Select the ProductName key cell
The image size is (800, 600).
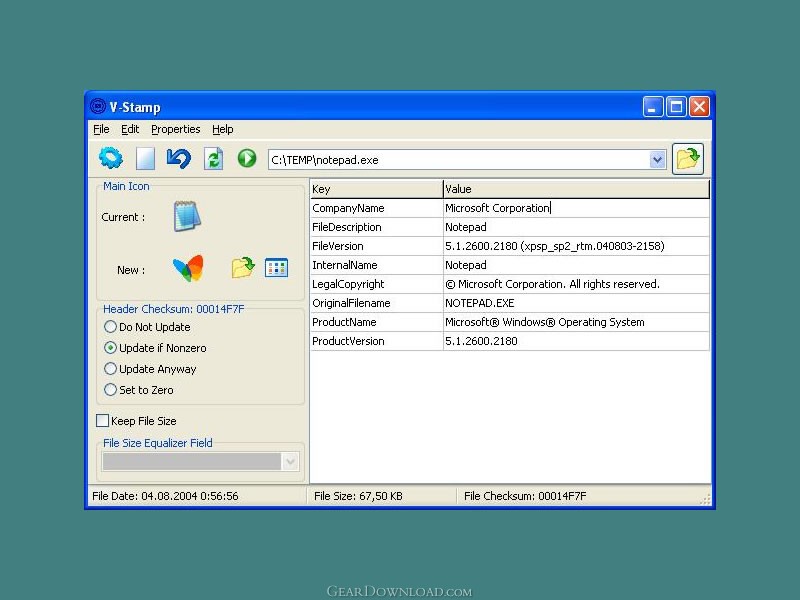(377, 322)
